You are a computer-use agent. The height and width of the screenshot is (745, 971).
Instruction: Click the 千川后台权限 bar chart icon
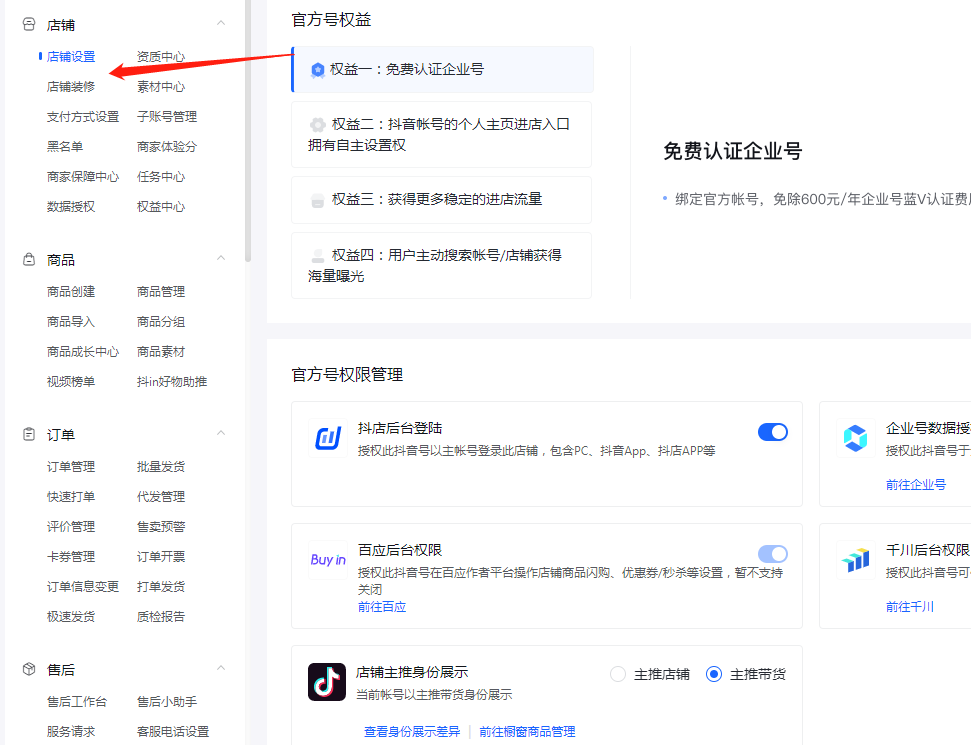(855, 560)
